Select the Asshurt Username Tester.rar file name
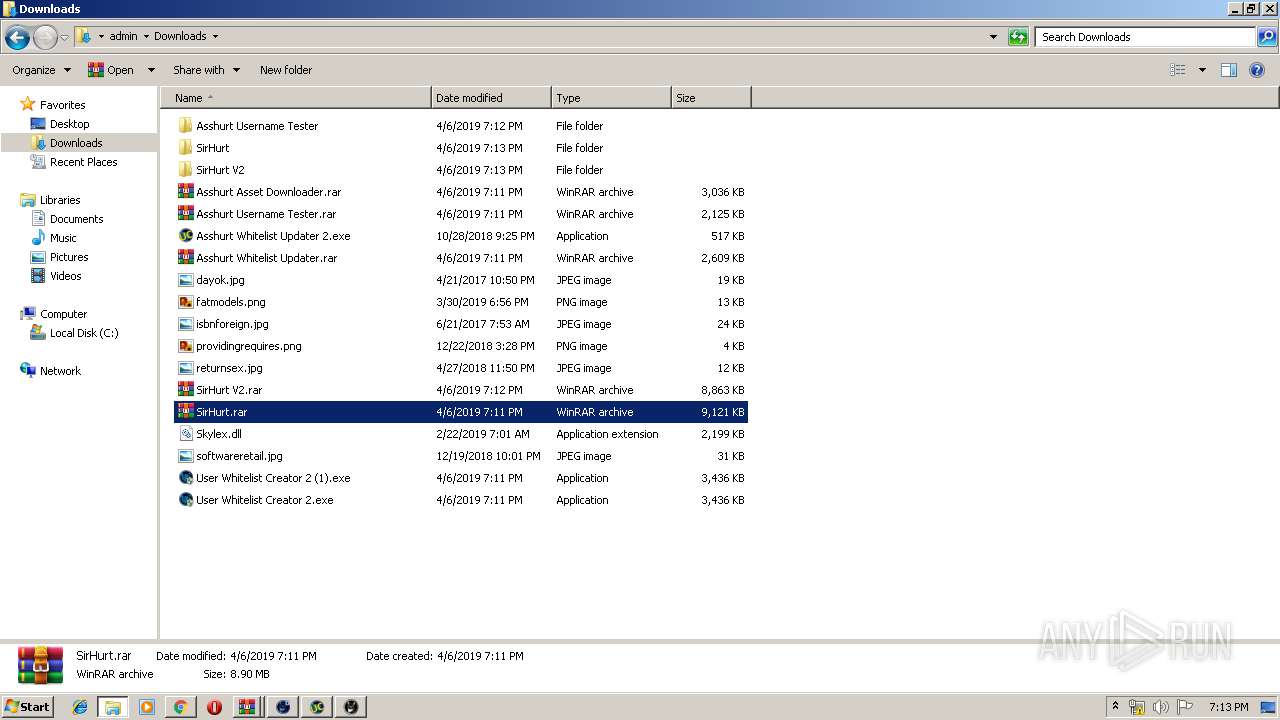The image size is (1280, 720). 266,214
